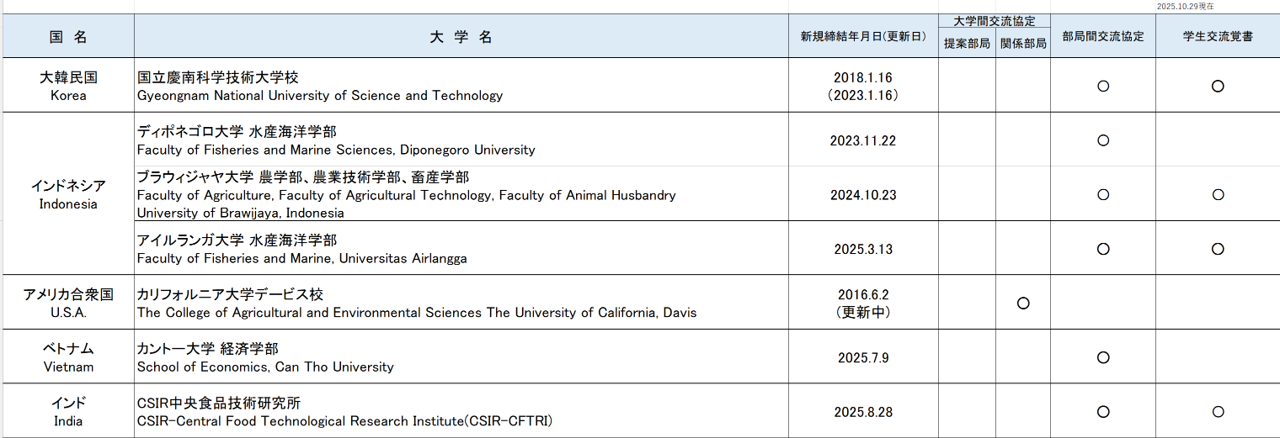Click the 学生交流覚書 column header

tap(1217, 37)
